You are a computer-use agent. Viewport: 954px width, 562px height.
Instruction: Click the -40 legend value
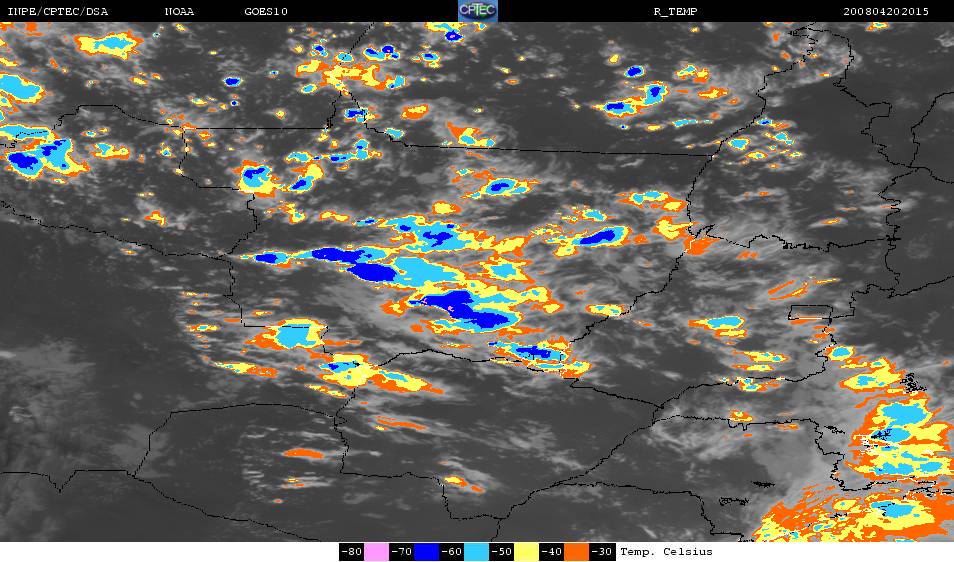[551, 552]
